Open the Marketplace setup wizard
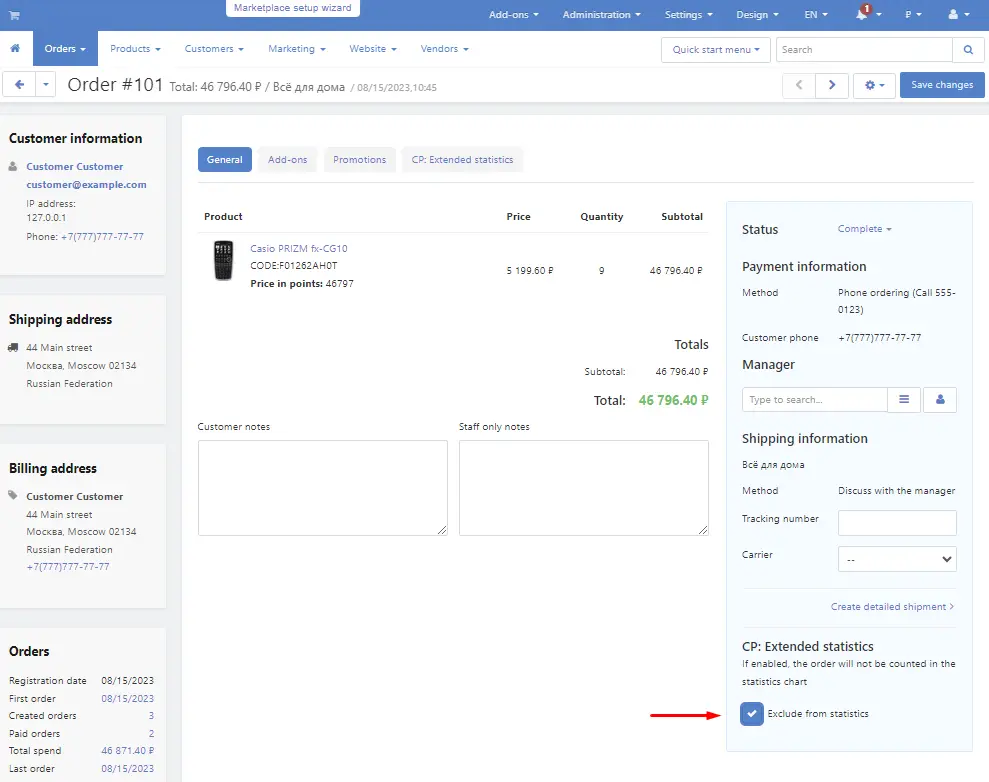 point(293,8)
